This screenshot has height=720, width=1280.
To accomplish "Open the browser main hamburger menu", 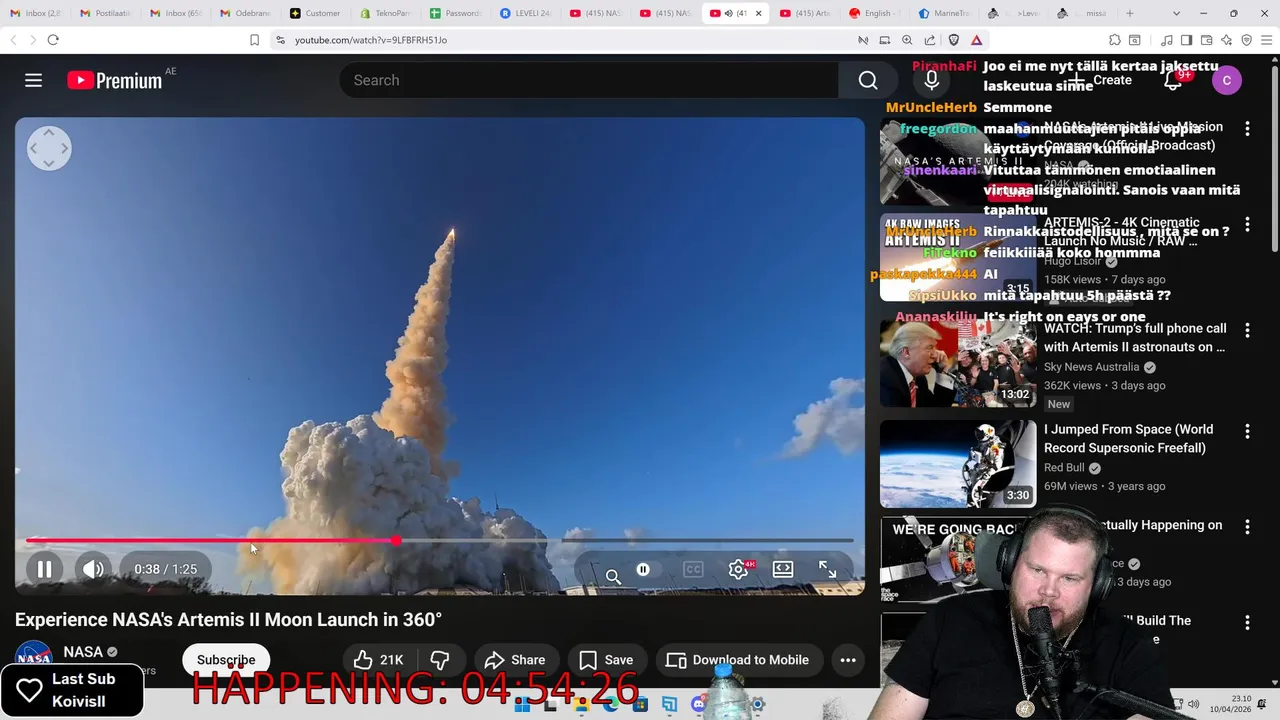I will (x=1267, y=40).
